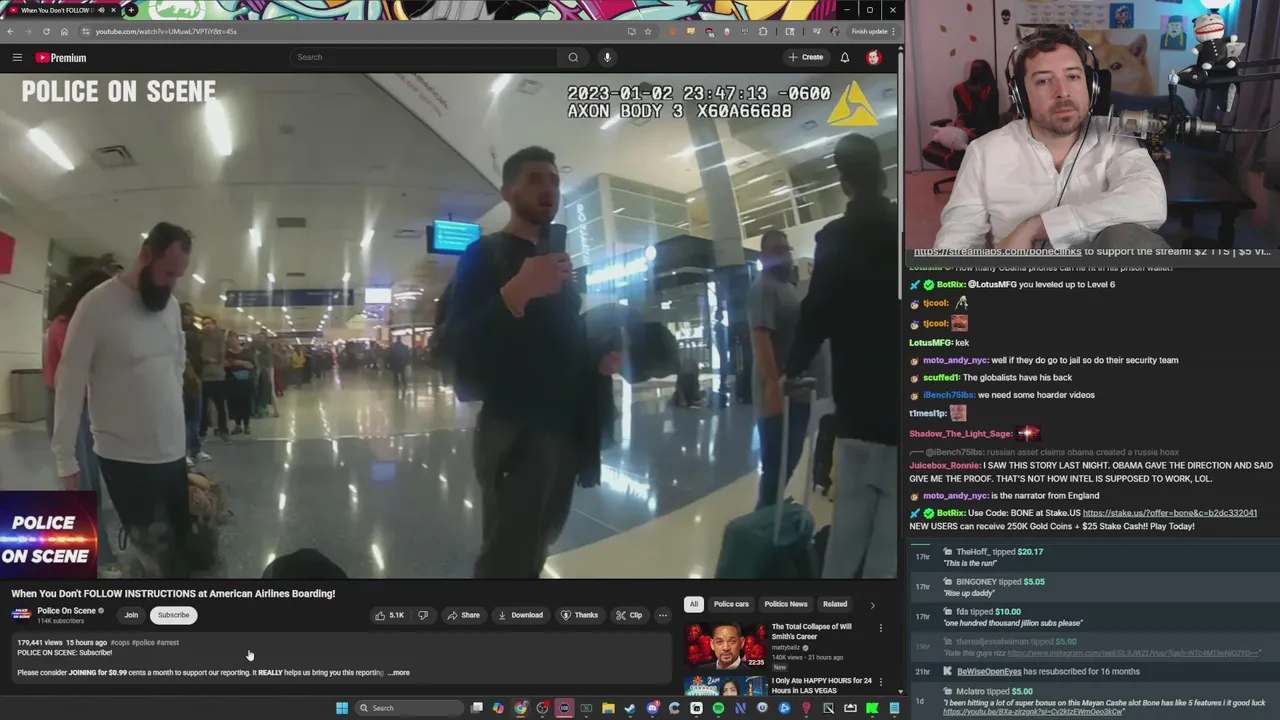Select the All filter chip
Viewport: 1280px width, 720px height.
693,604
